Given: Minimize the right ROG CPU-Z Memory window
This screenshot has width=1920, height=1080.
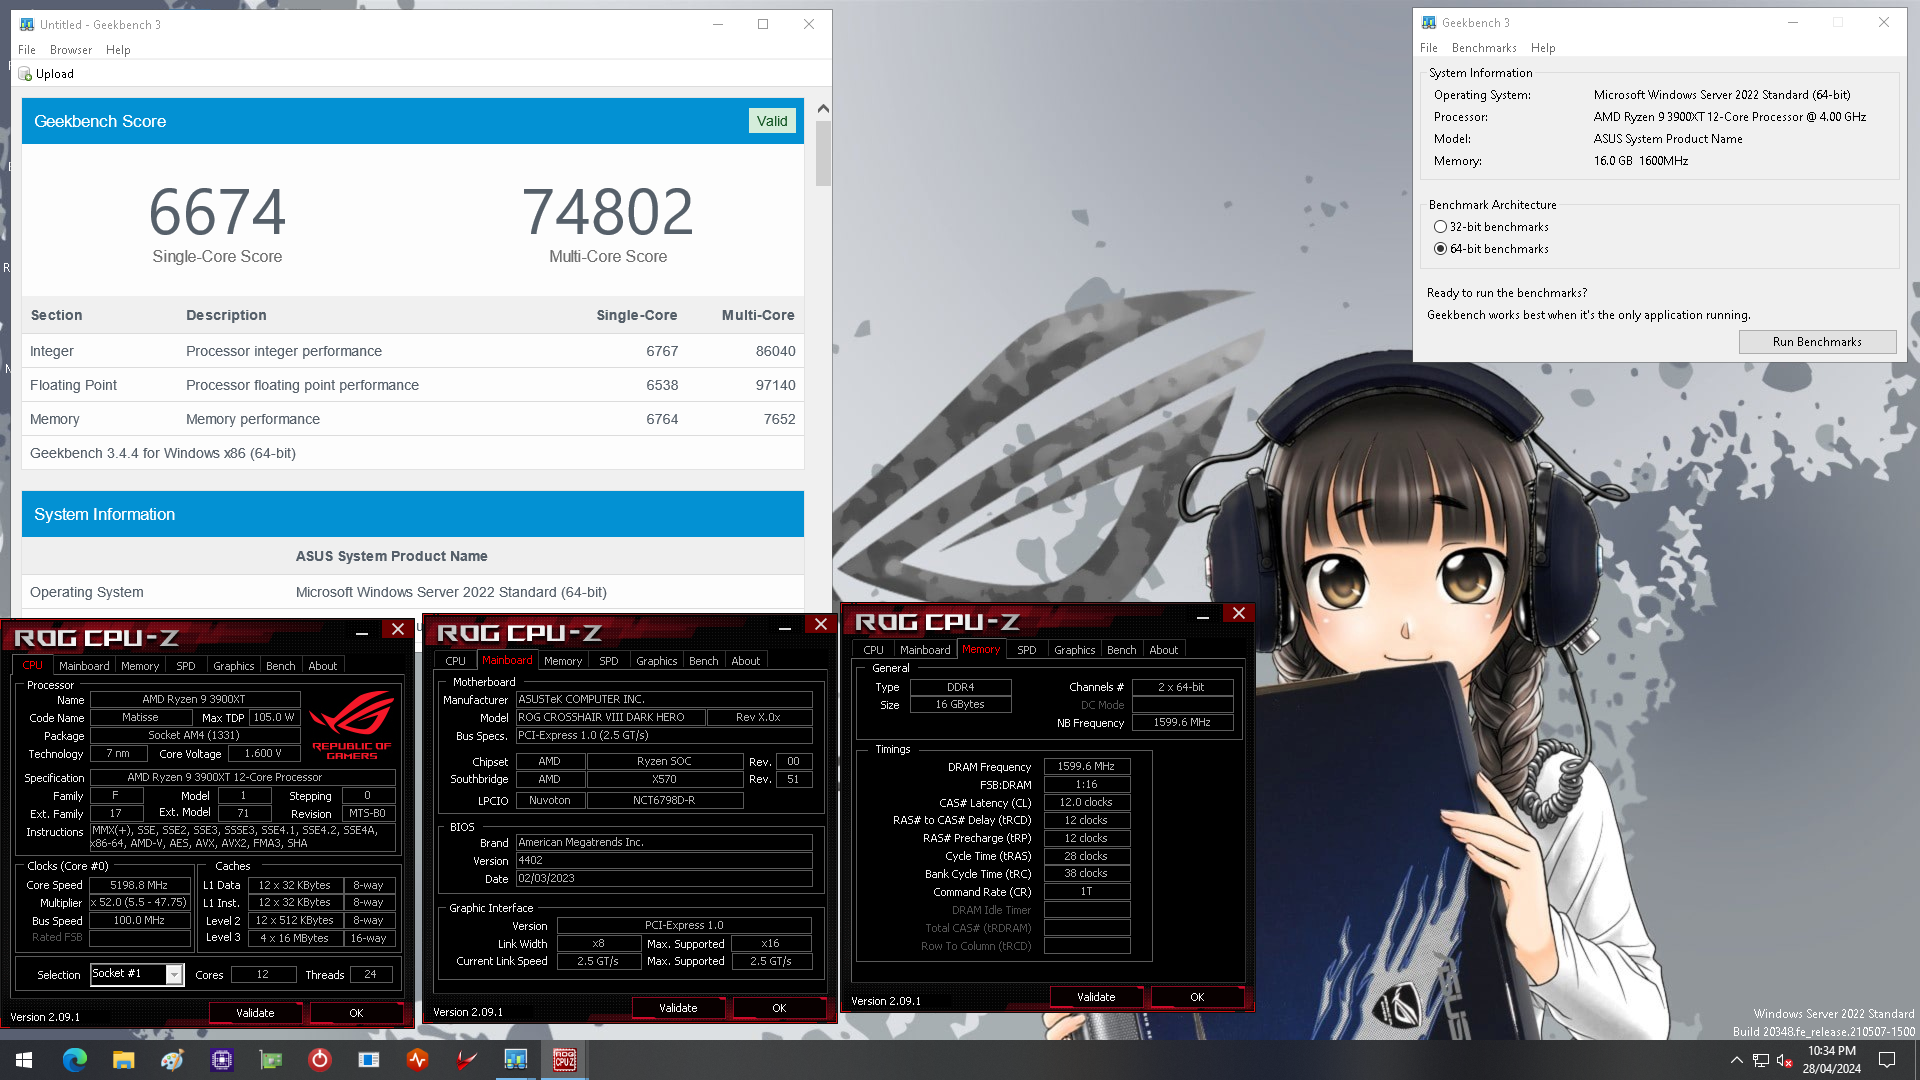Looking at the screenshot, I should pos(1203,615).
